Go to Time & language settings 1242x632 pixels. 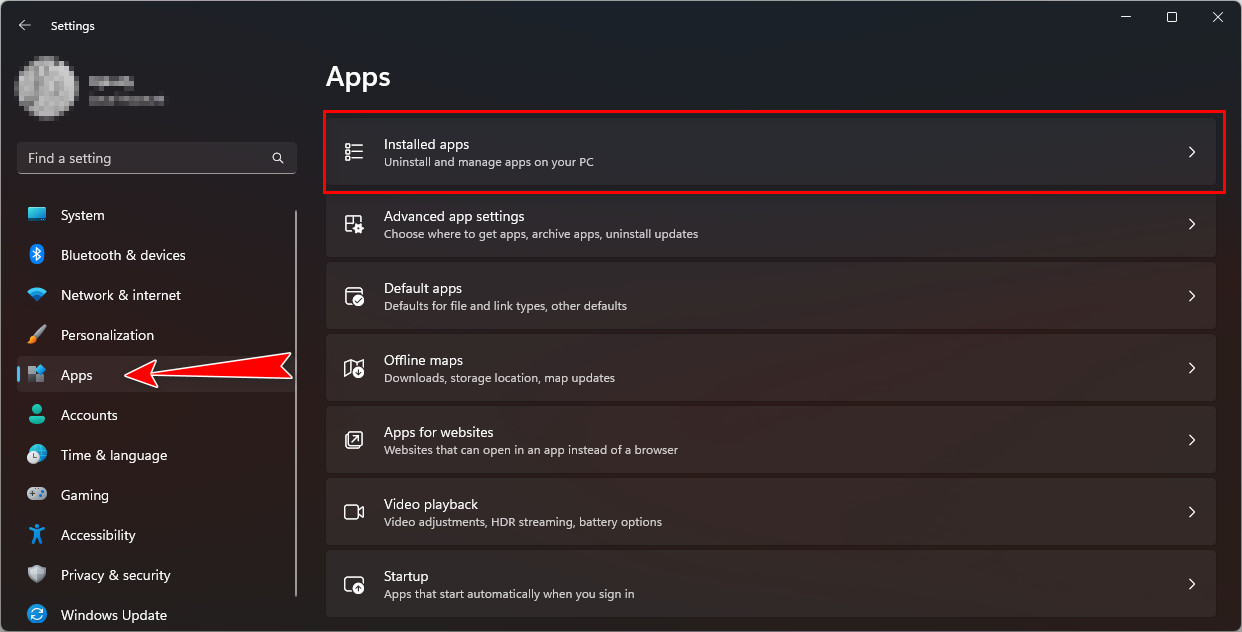click(x=113, y=455)
